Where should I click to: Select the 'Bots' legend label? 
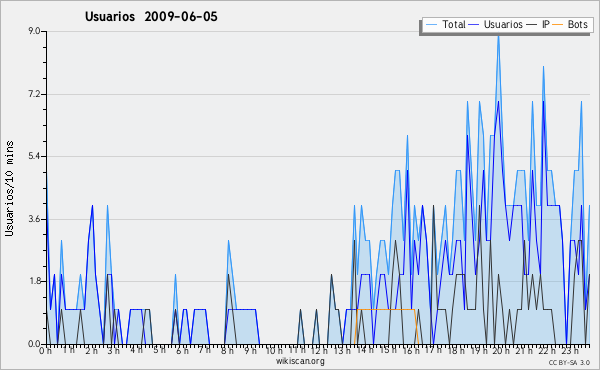(577, 24)
